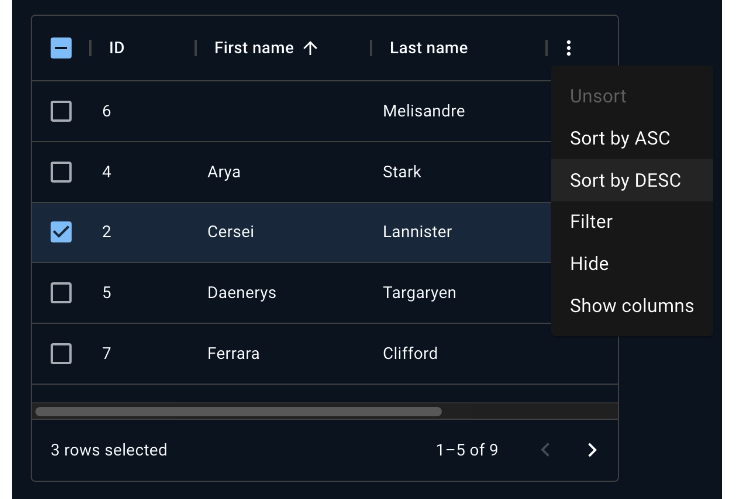Image resolution: width=741 pixels, height=499 pixels.
Task: Click the previous page arrow
Action: coord(545,450)
